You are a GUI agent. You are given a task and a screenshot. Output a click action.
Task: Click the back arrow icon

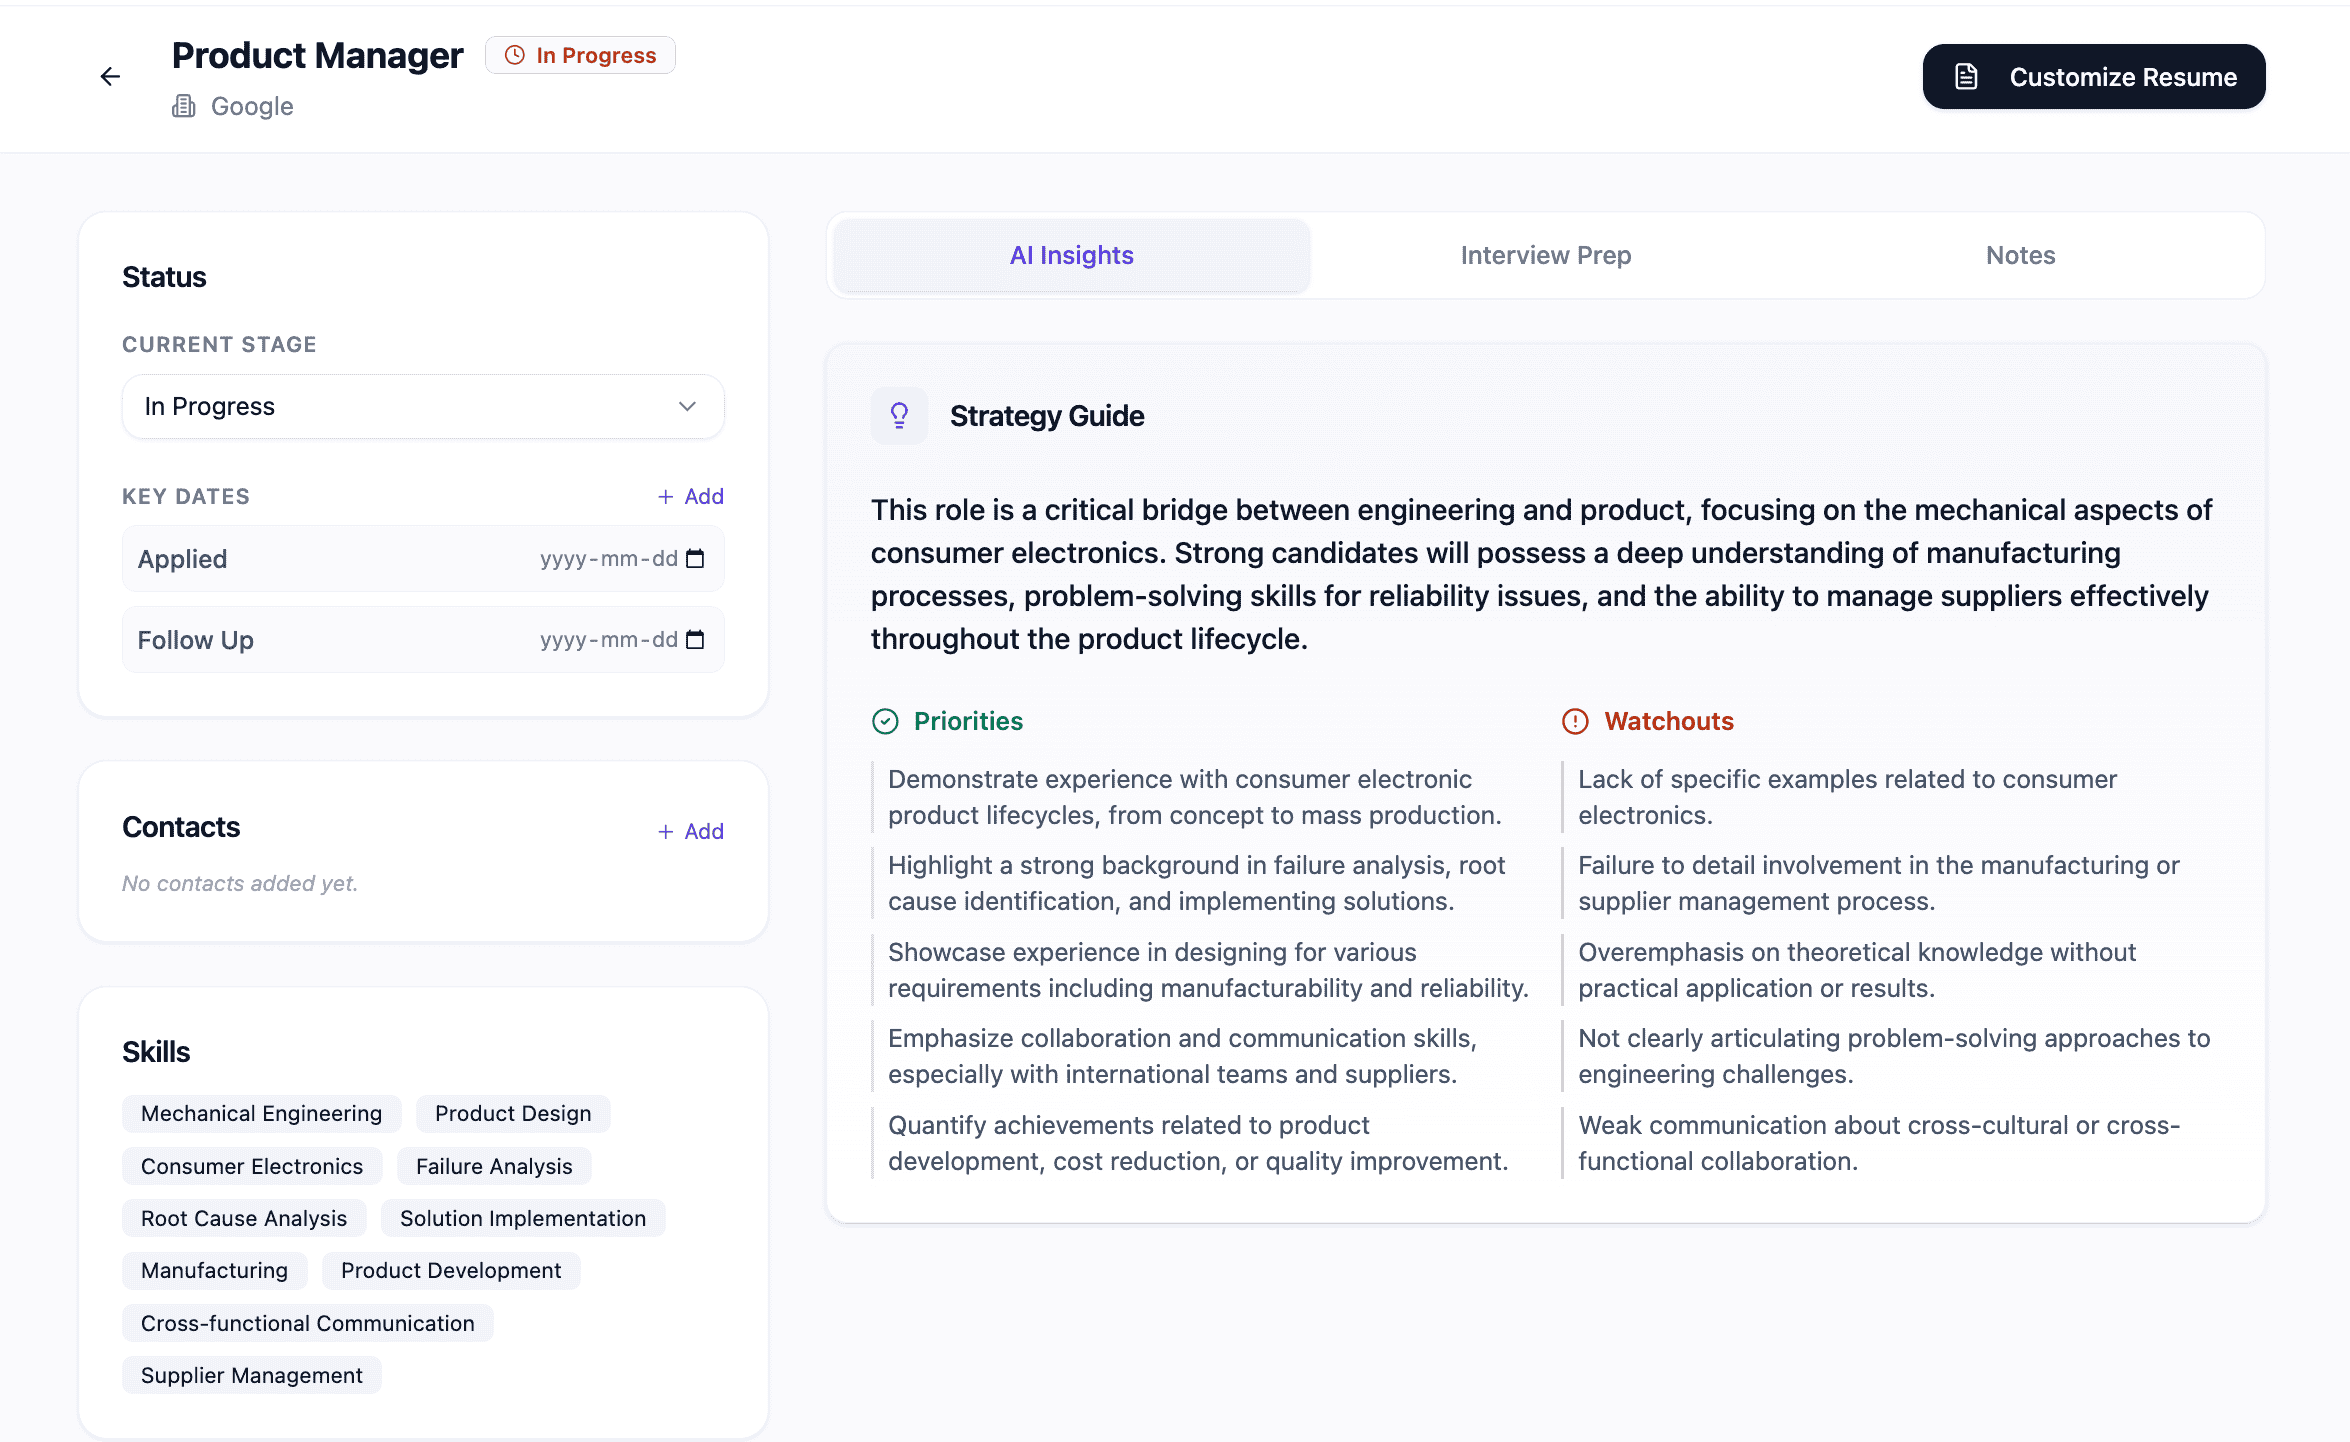click(110, 77)
